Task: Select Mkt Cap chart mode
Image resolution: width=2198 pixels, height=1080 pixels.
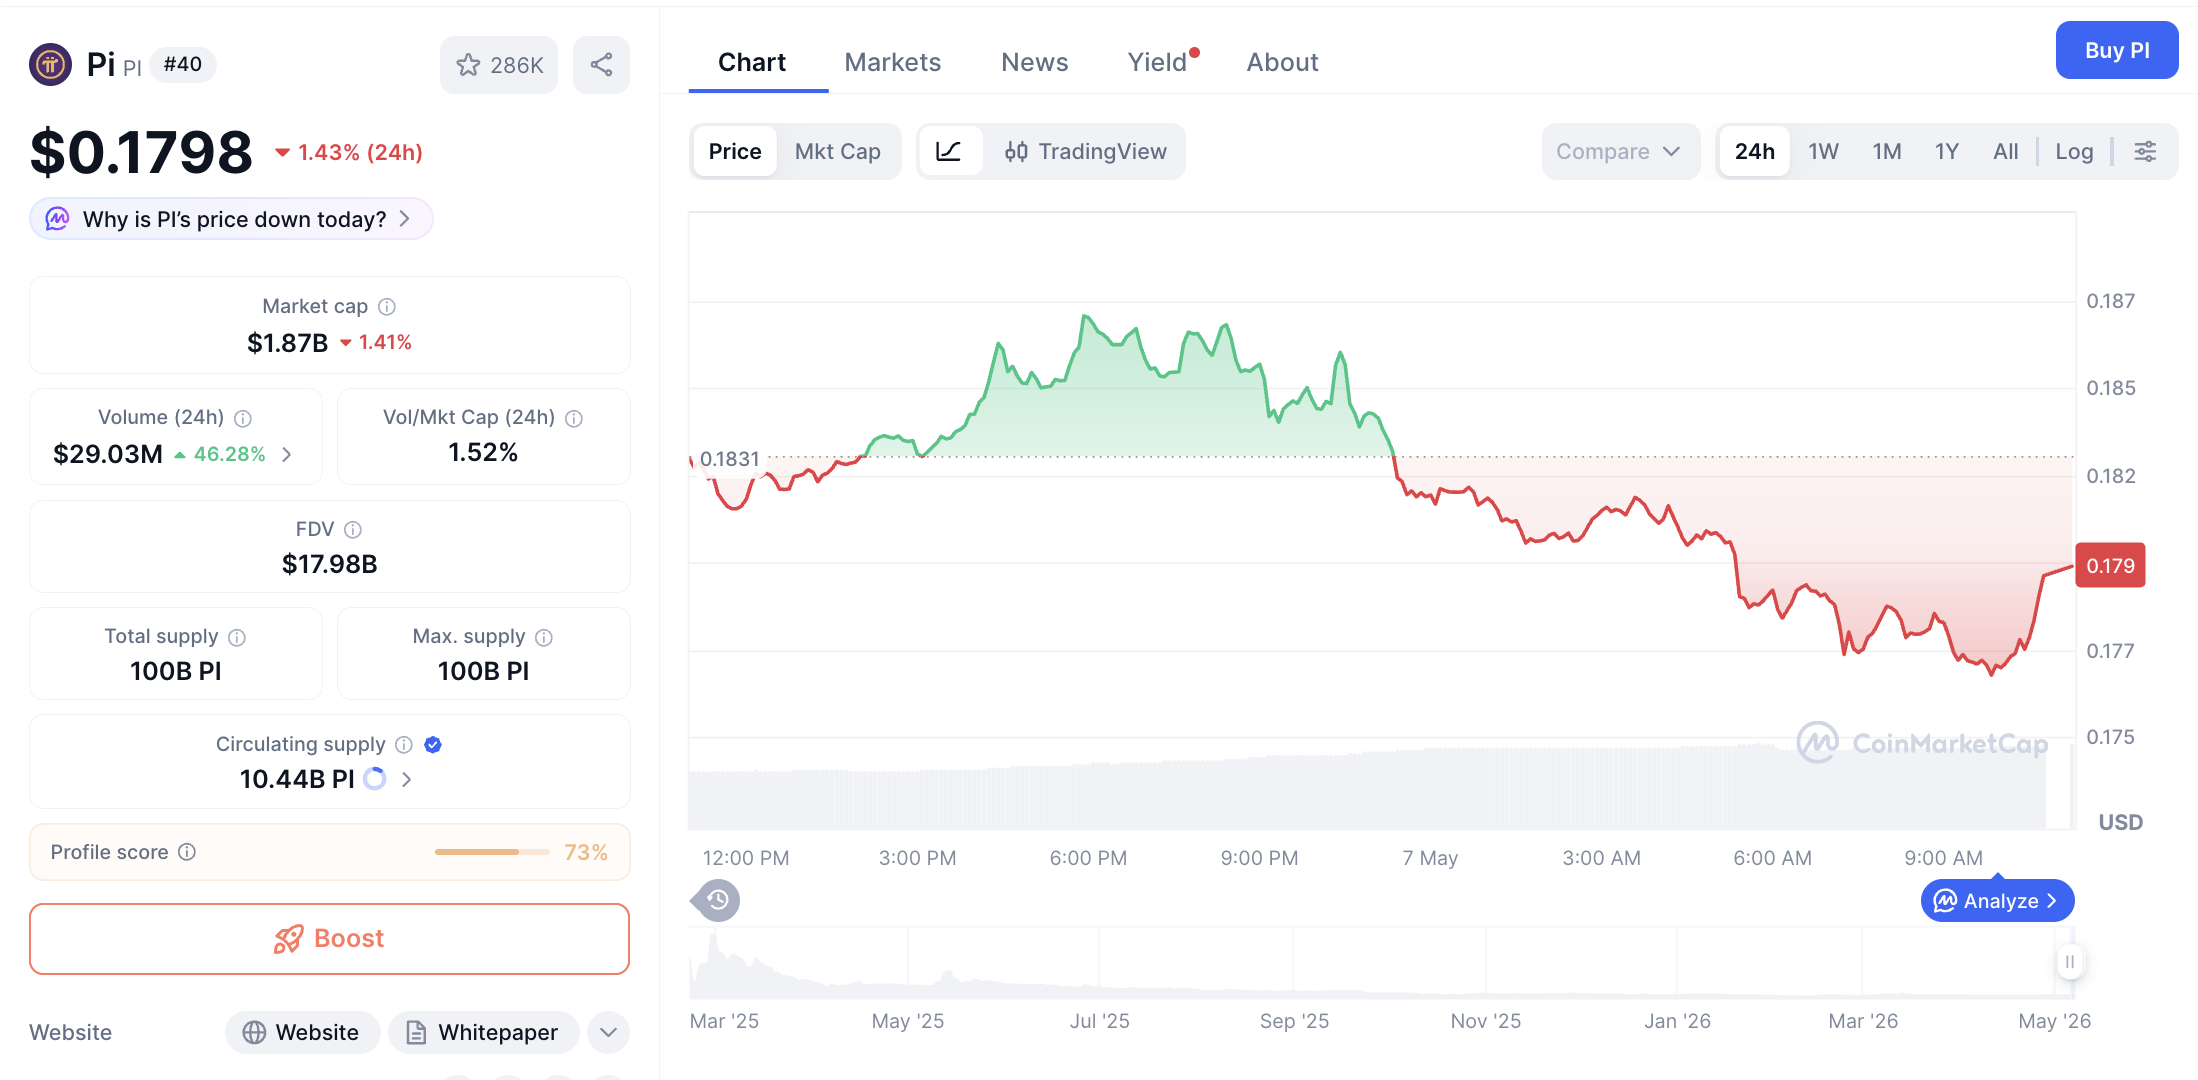Action: (x=838, y=152)
